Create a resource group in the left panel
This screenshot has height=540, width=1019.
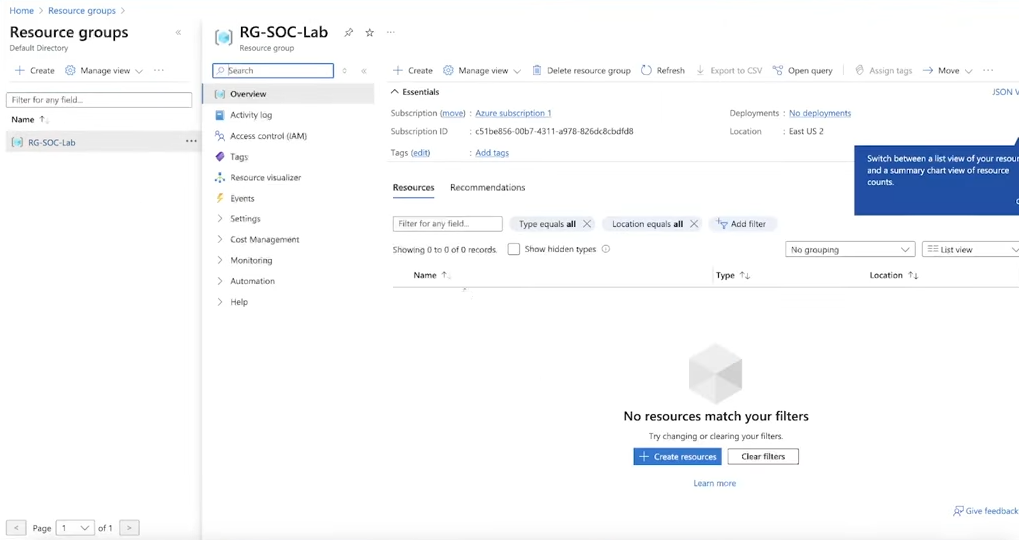[35, 70]
